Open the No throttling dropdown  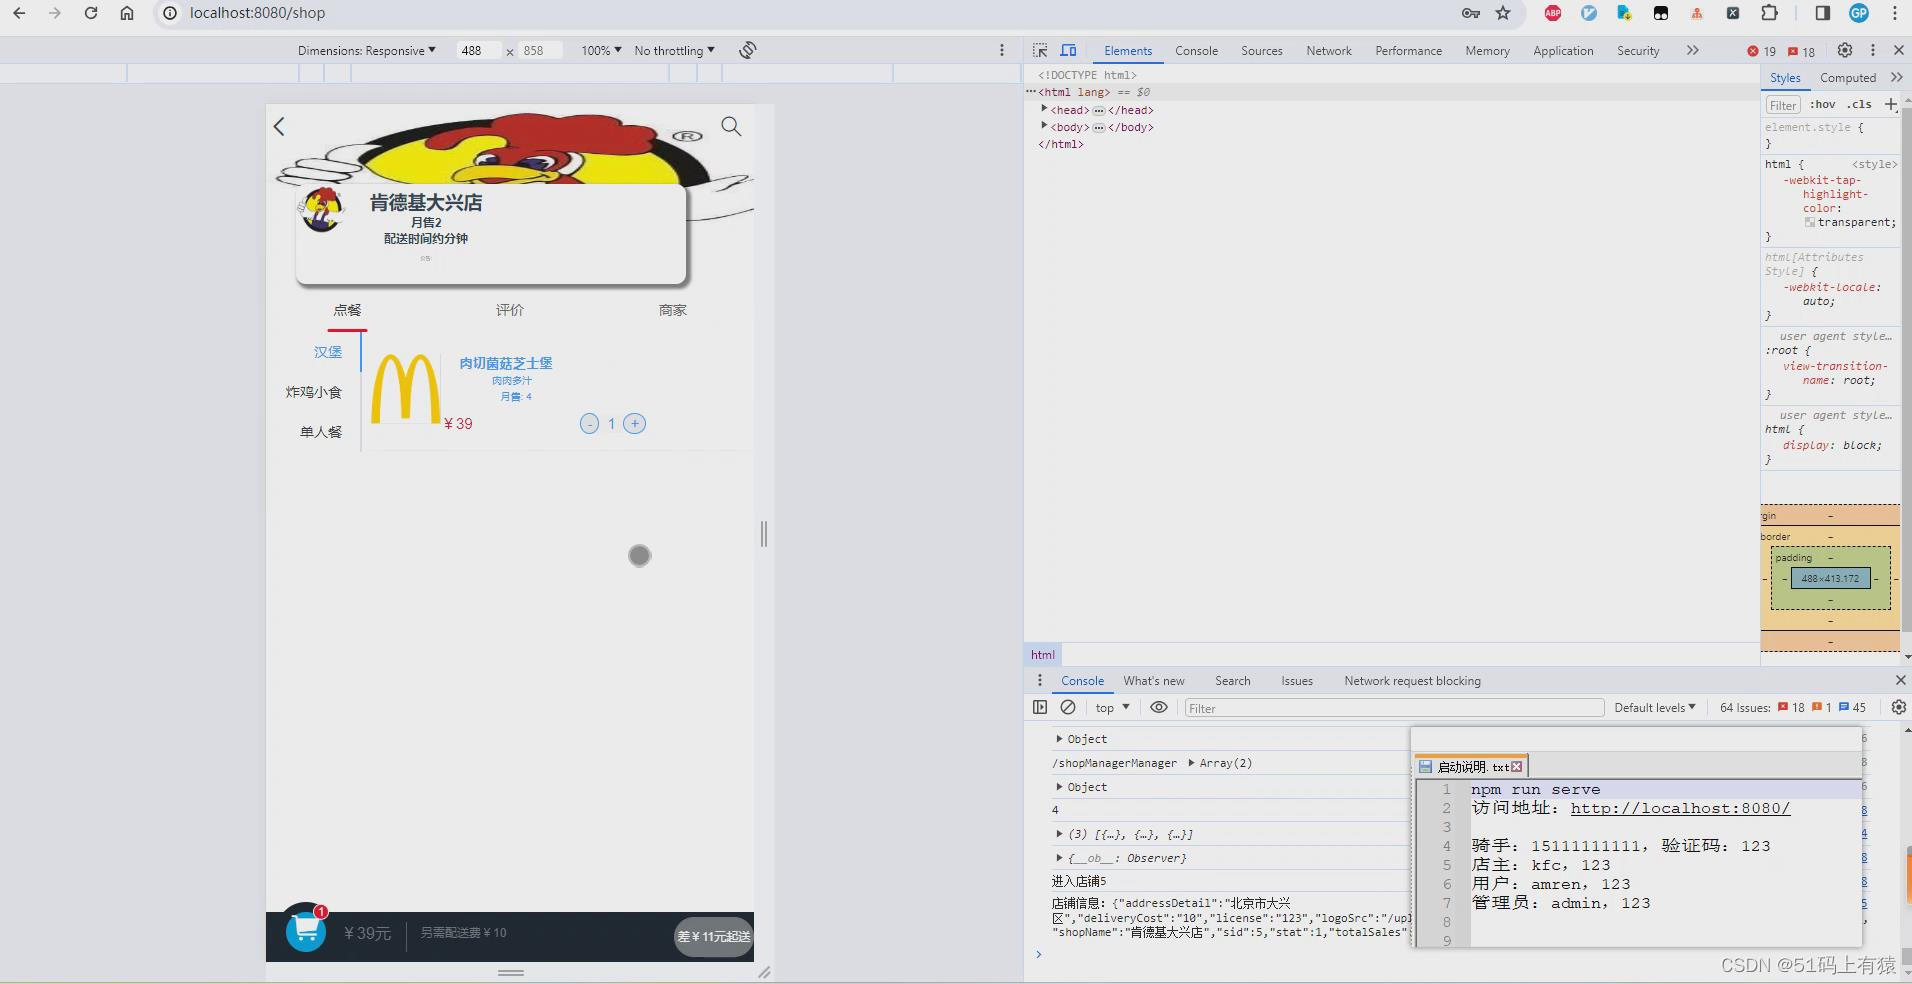[674, 50]
